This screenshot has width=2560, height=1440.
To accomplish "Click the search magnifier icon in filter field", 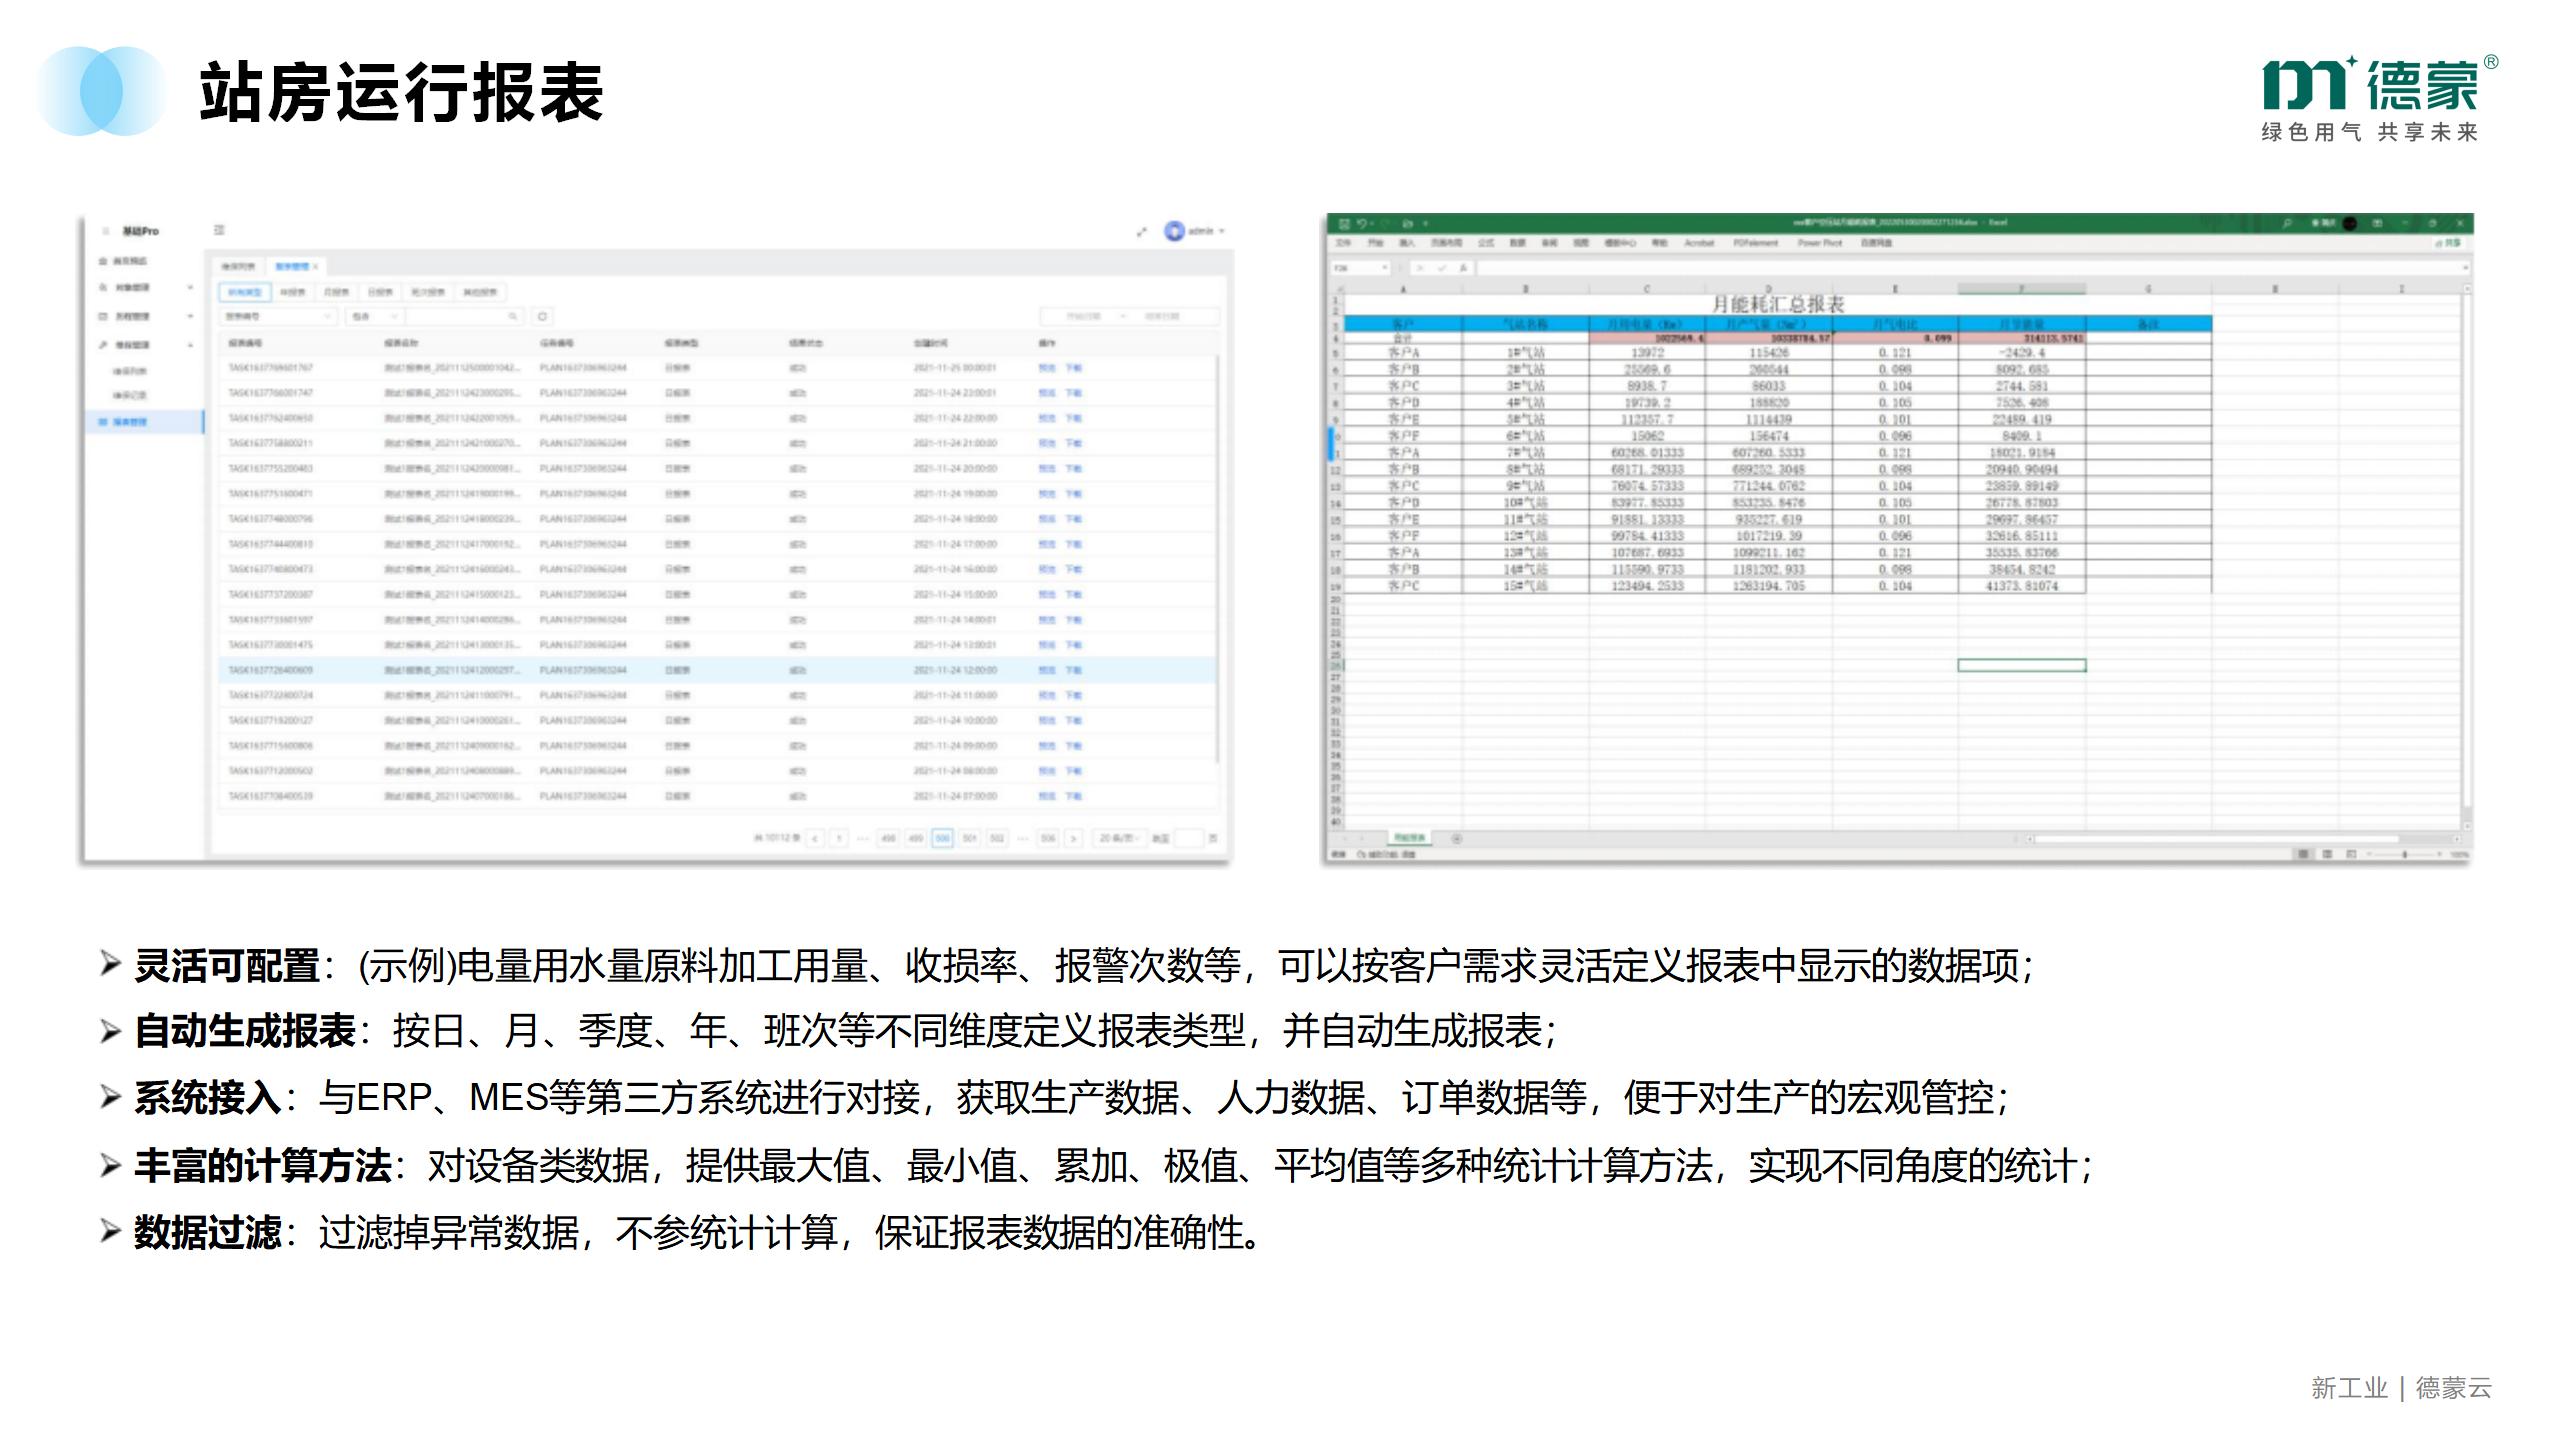I will pos(512,316).
